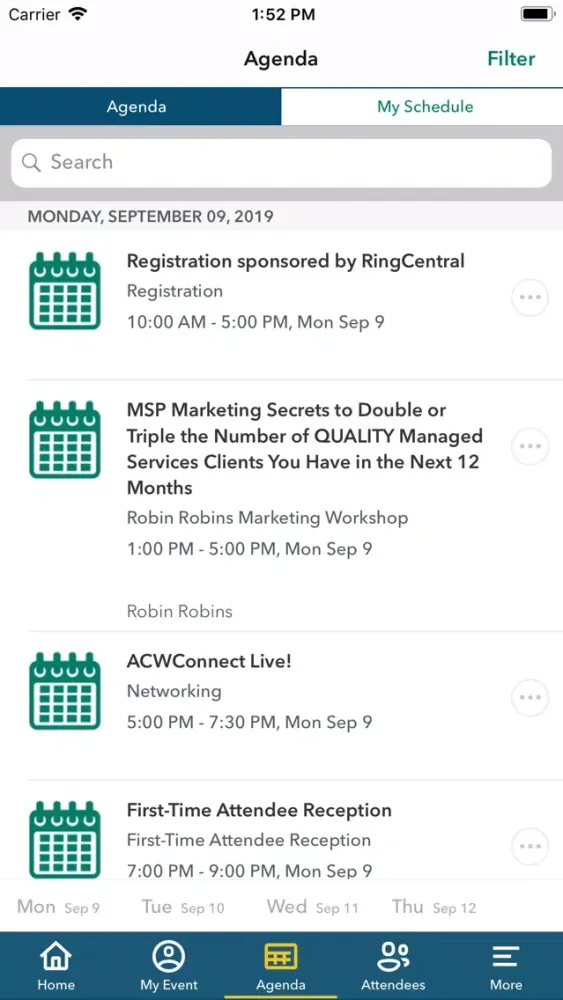Tap the Filter button
The image size is (563, 1000).
pos(511,59)
